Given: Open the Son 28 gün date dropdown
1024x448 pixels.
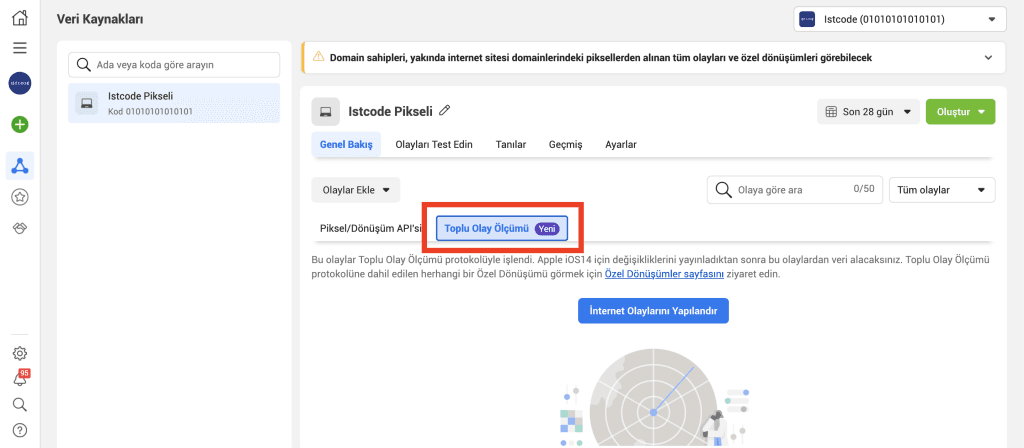Looking at the screenshot, I should (x=868, y=112).
